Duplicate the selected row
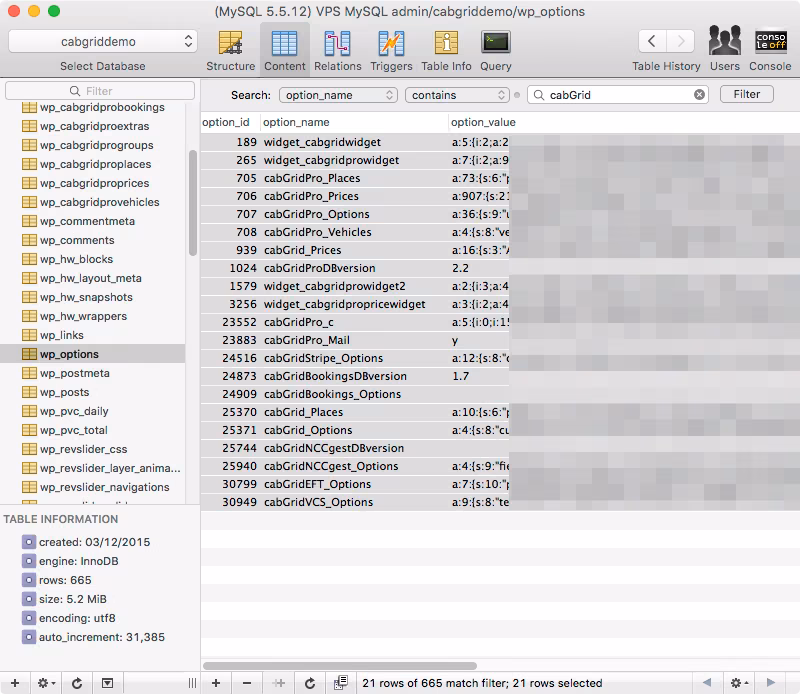This screenshot has height=694, width=800. pyautogui.click(x=279, y=683)
